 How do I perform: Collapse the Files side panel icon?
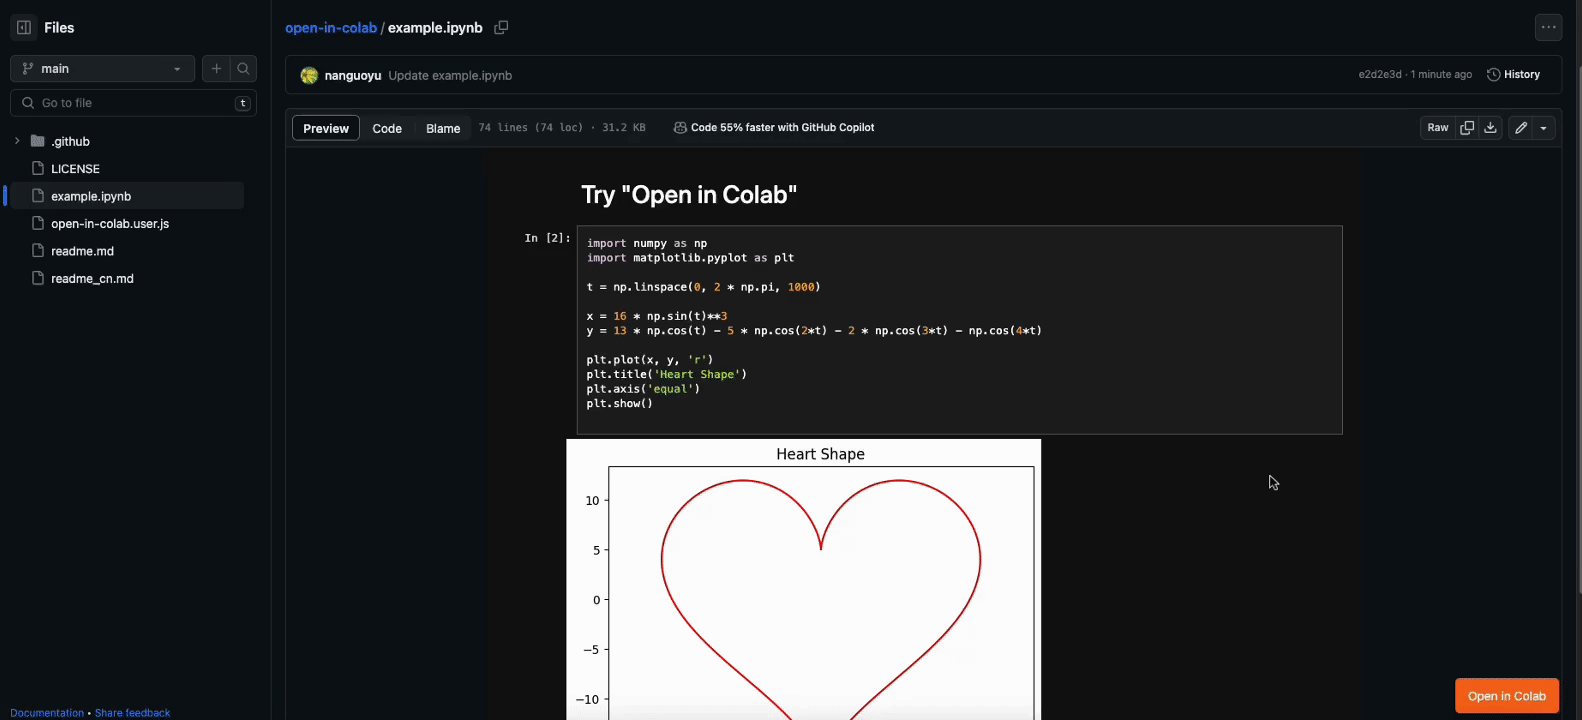coord(24,28)
